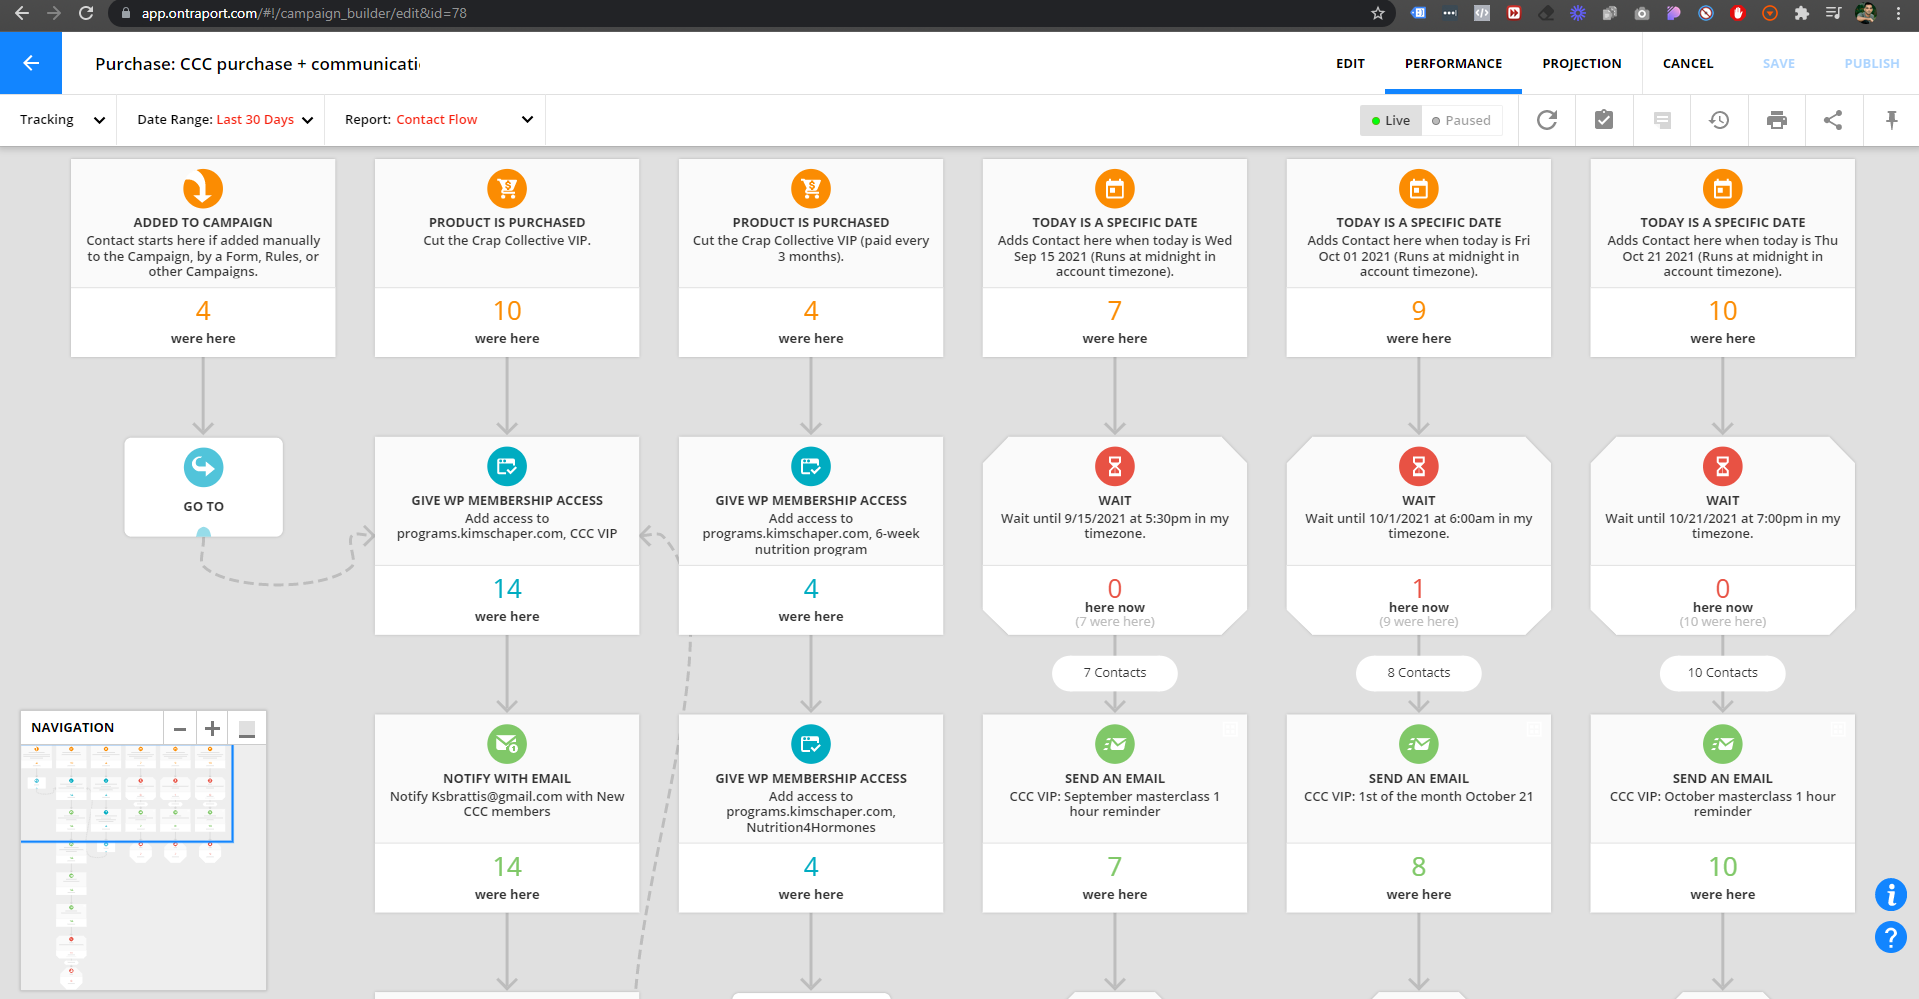Zoom out with the Navigation minus button
1919x999 pixels.
point(180,728)
